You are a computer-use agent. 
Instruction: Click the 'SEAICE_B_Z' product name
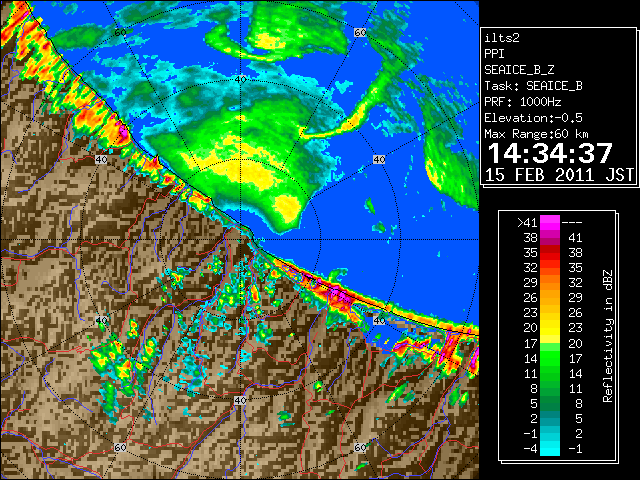[519, 70]
